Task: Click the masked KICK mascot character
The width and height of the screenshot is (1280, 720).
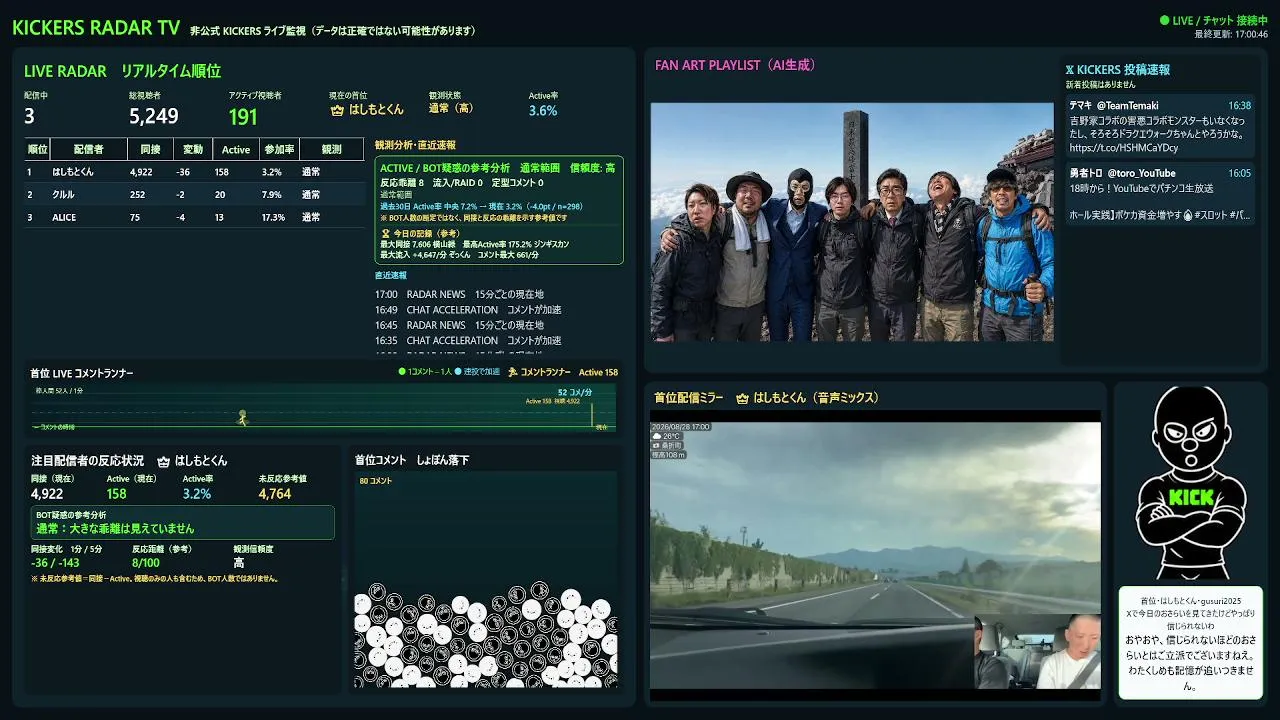Action: (1189, 483)
